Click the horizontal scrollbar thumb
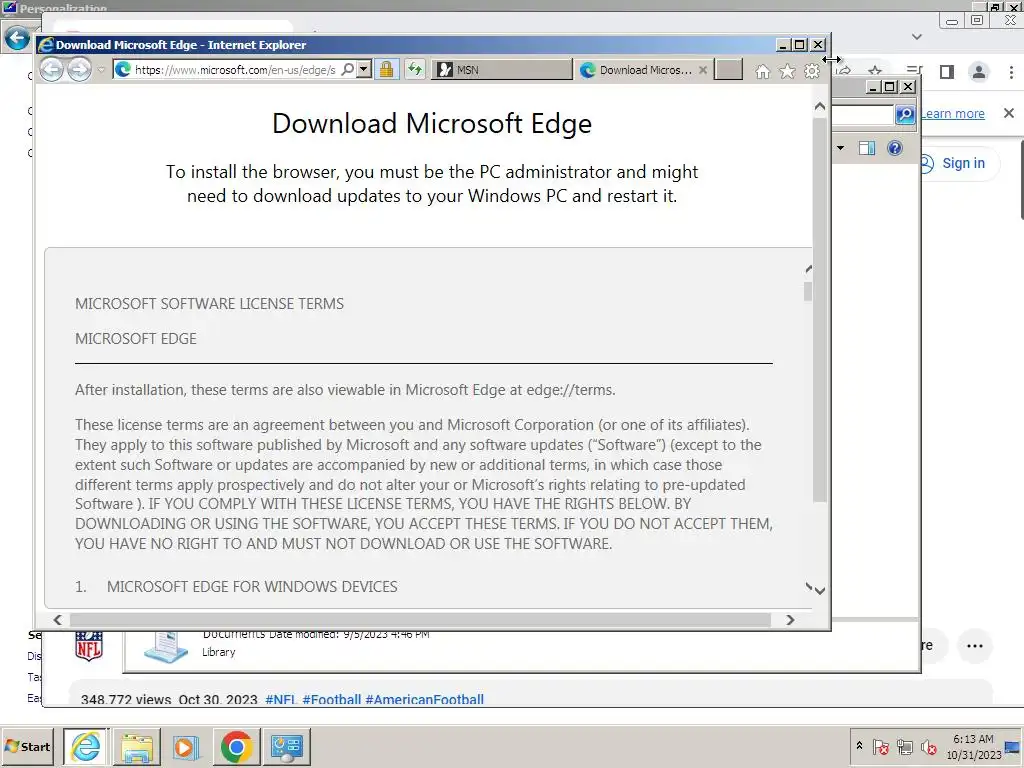Screen dimensions: 1024x768 tap(420, 619)
